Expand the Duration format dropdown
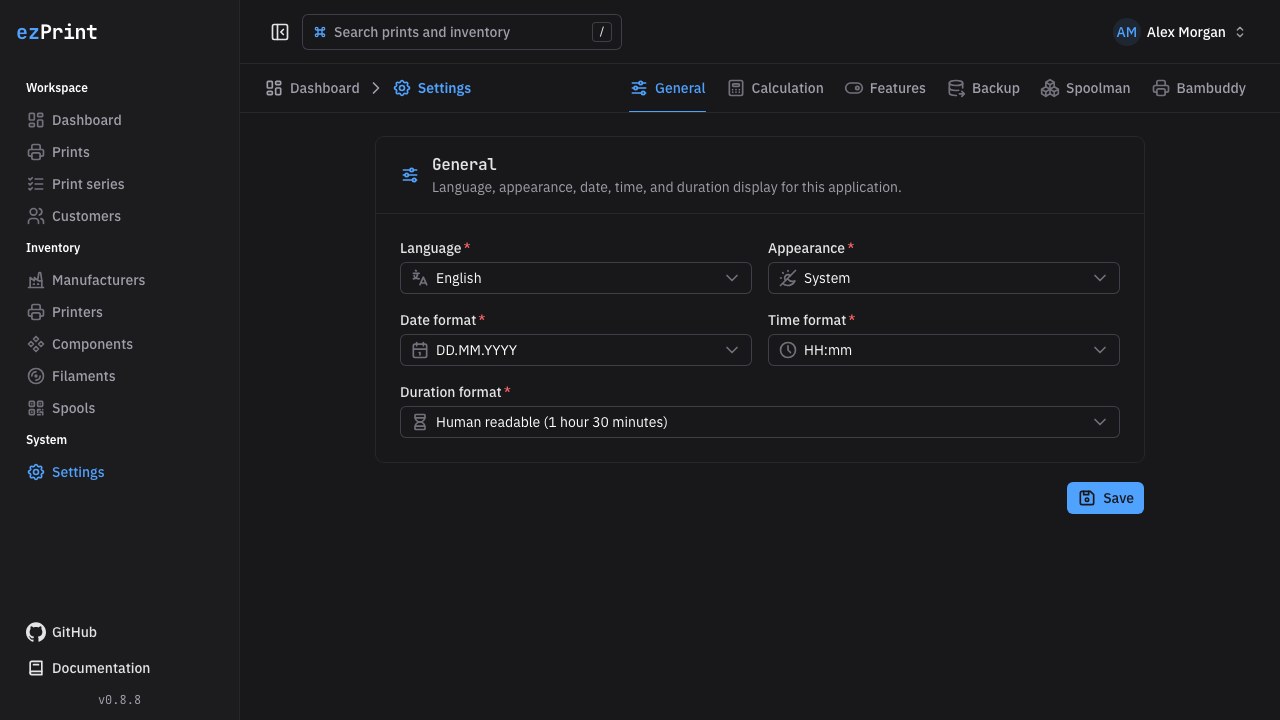 click(760, 422)
